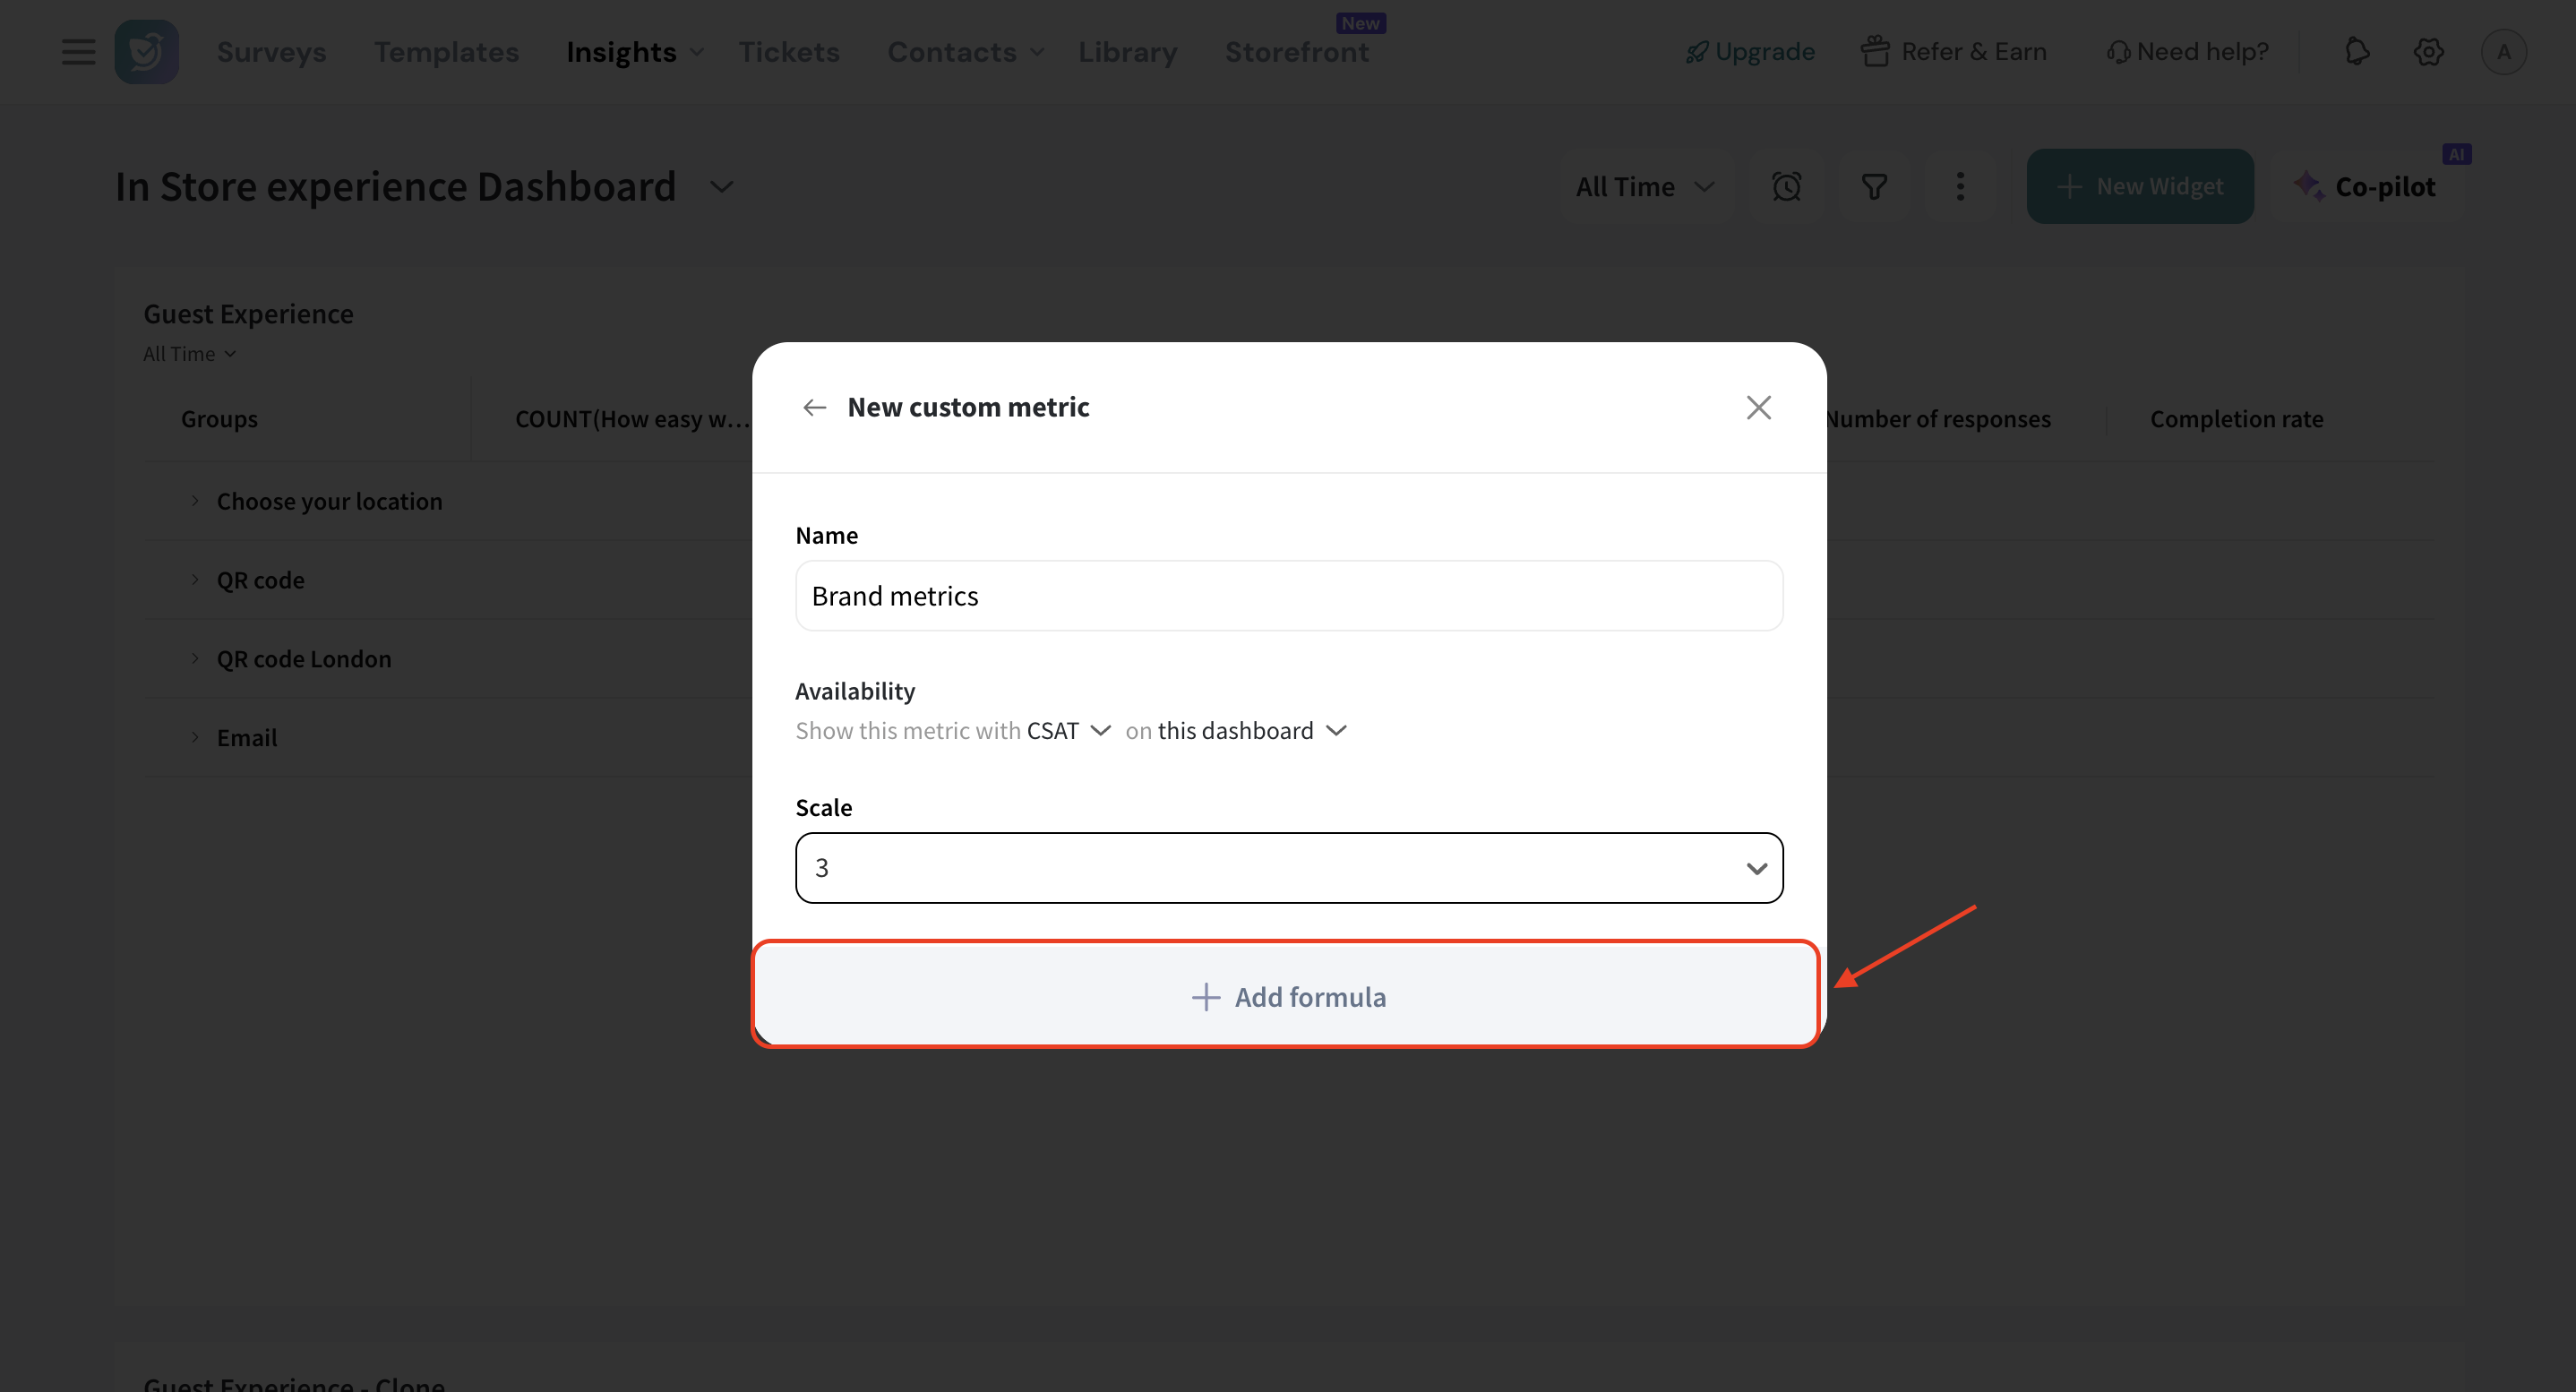
Task: Click the Name input field
Action: coord(1288,596)
